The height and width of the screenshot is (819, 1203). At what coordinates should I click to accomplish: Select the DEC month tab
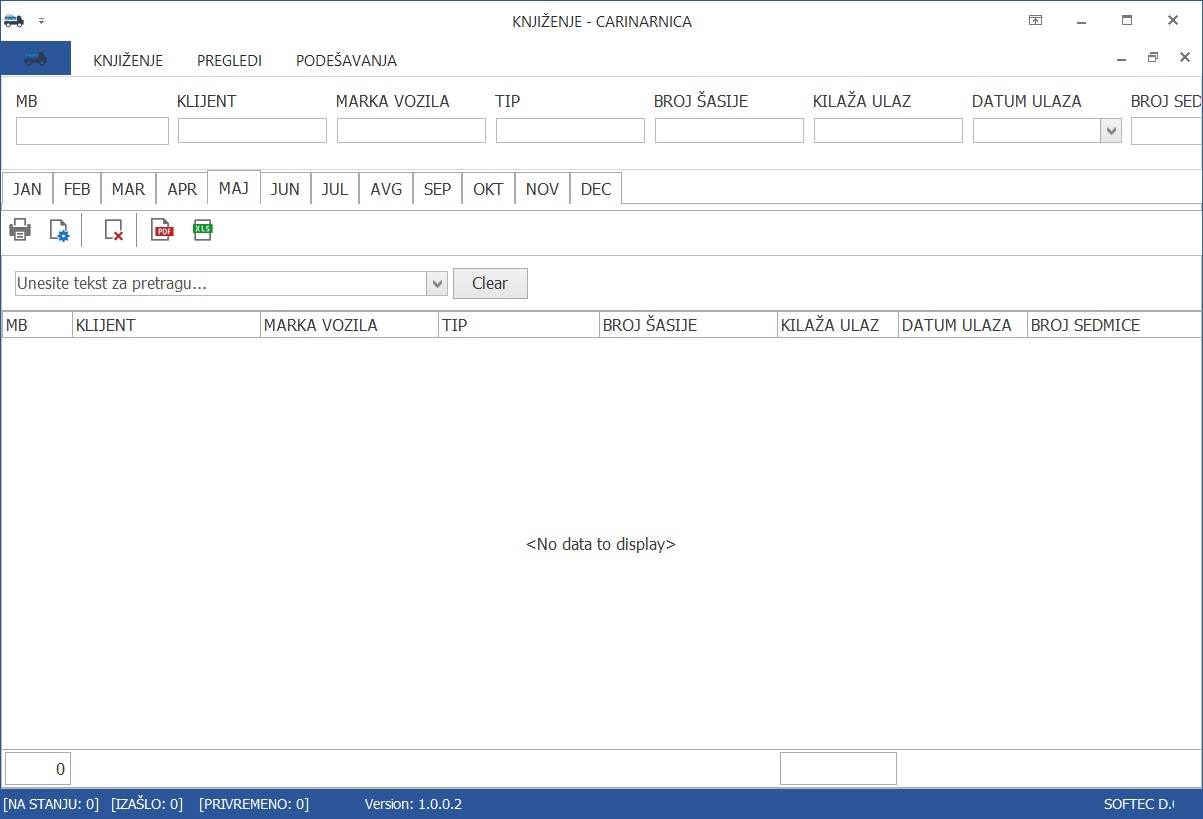tap(596, 189)
